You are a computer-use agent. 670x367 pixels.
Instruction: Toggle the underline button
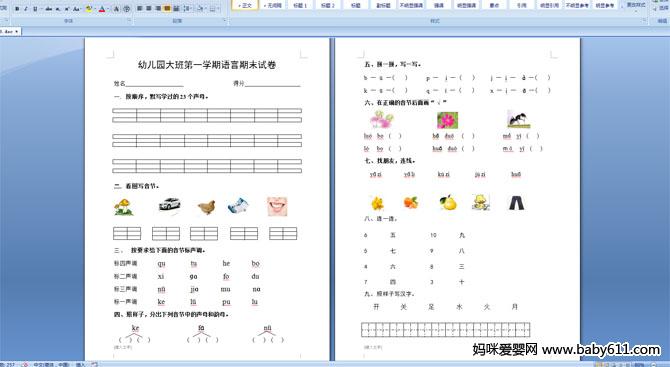[x=35, y=9]
